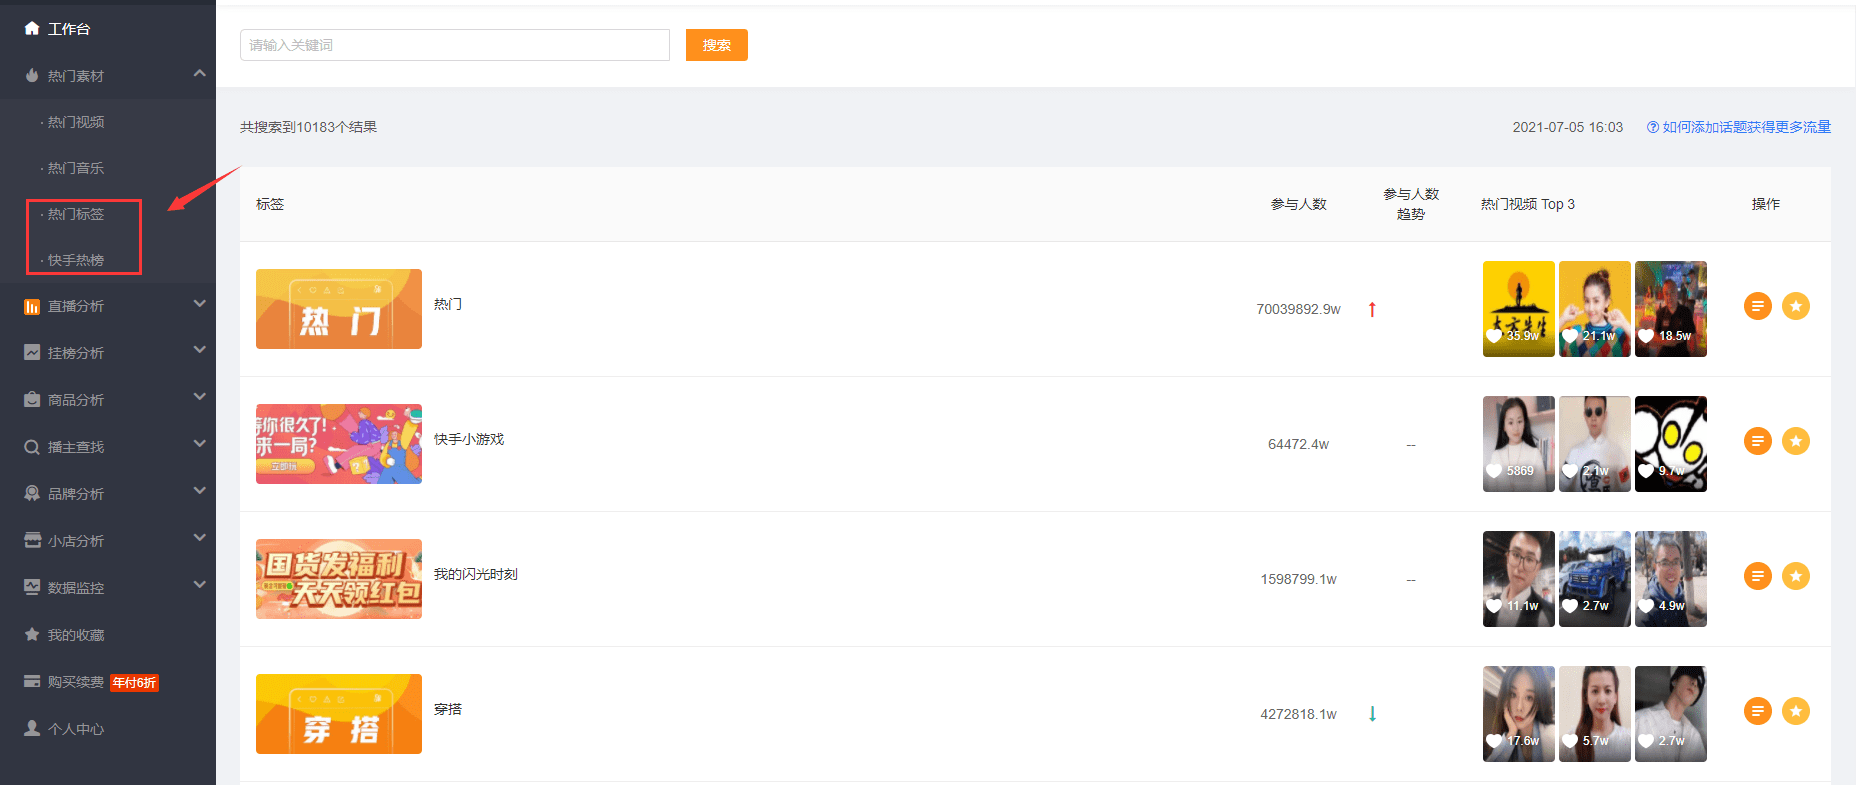
Task: Open the 国货发福利 cover image
Action: pos(339,579)
